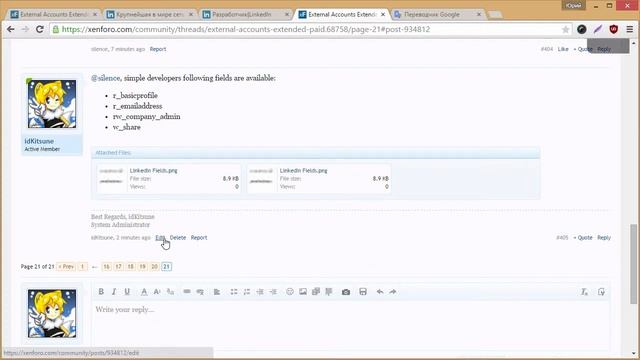The height and width of the screenshot is (360, 640).
Task: Quote post #405
Action: coord(583,238)
